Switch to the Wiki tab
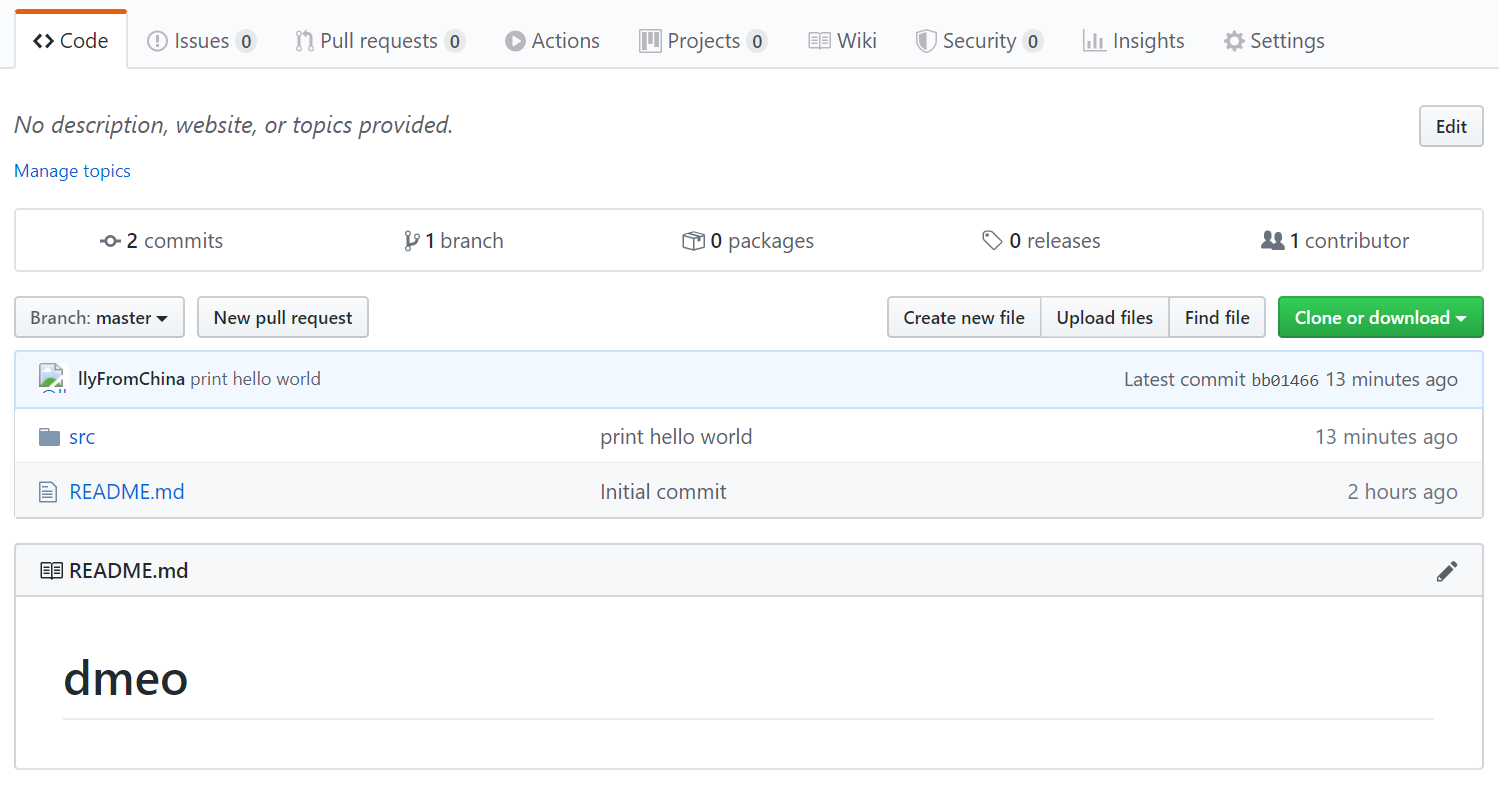The image size is (1499, 785). tap(842, 41)
